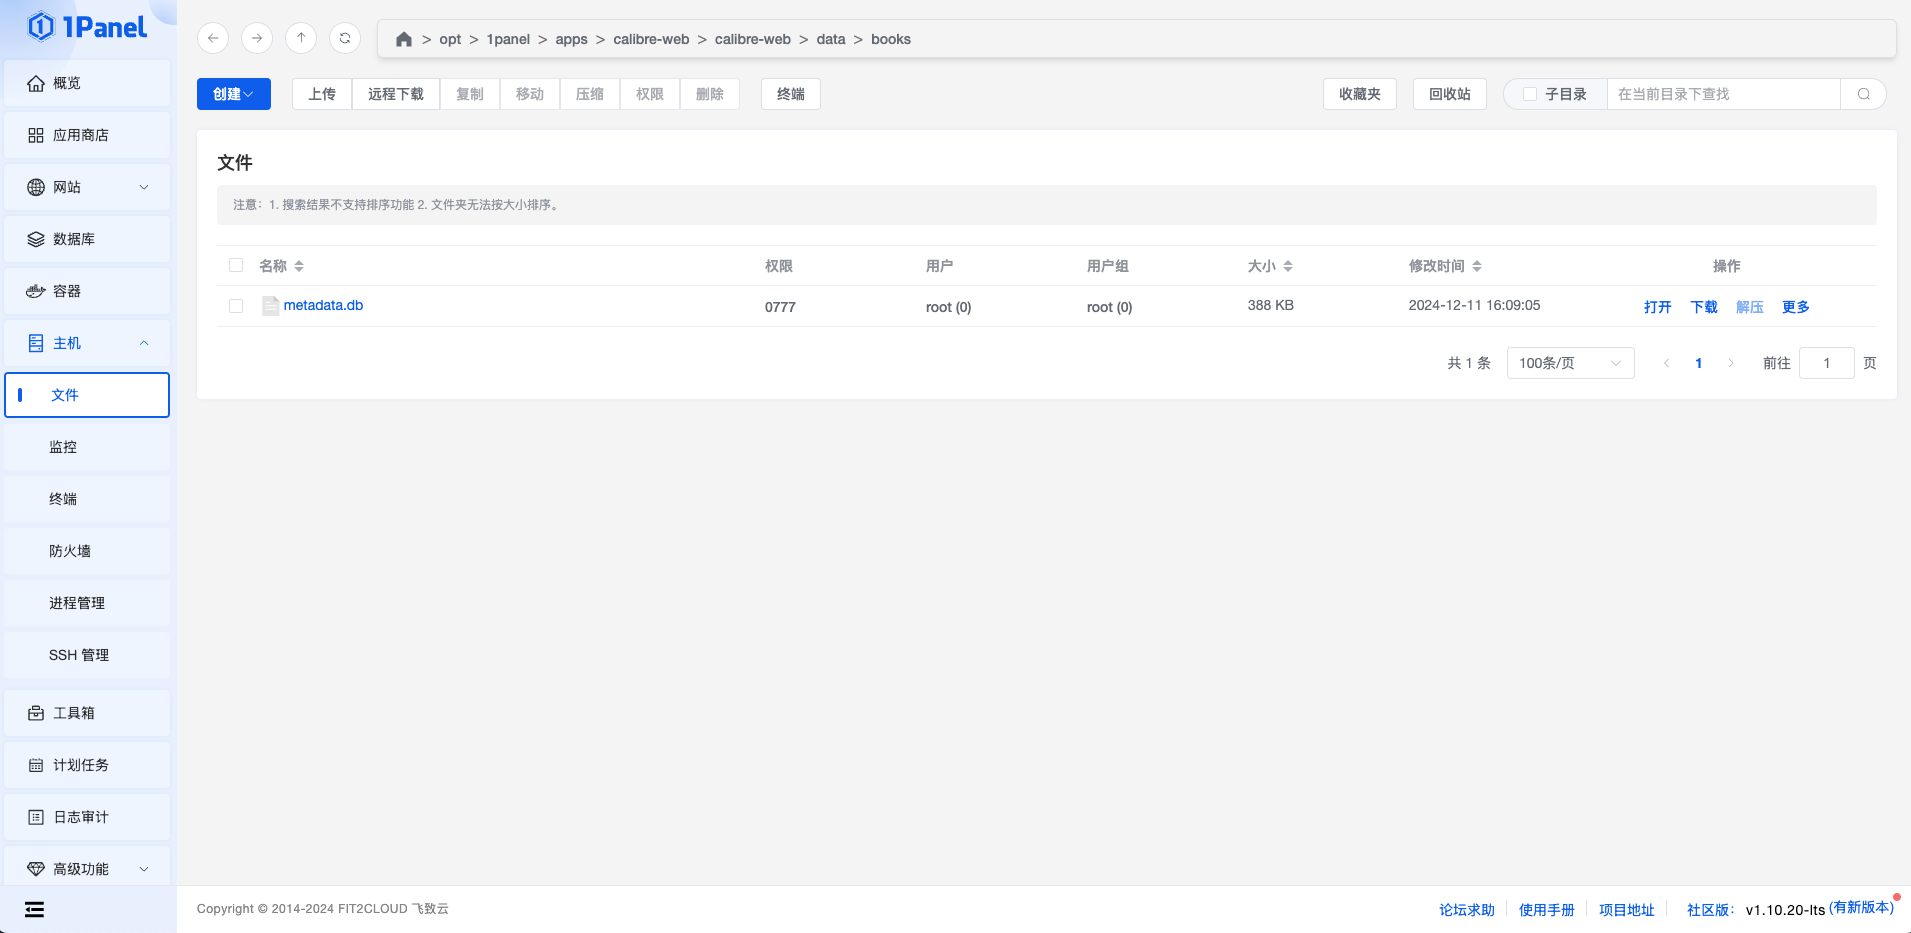1911x933 pixels.
Task: Click the home icon in breadcrumb
Action: [404, 39]
